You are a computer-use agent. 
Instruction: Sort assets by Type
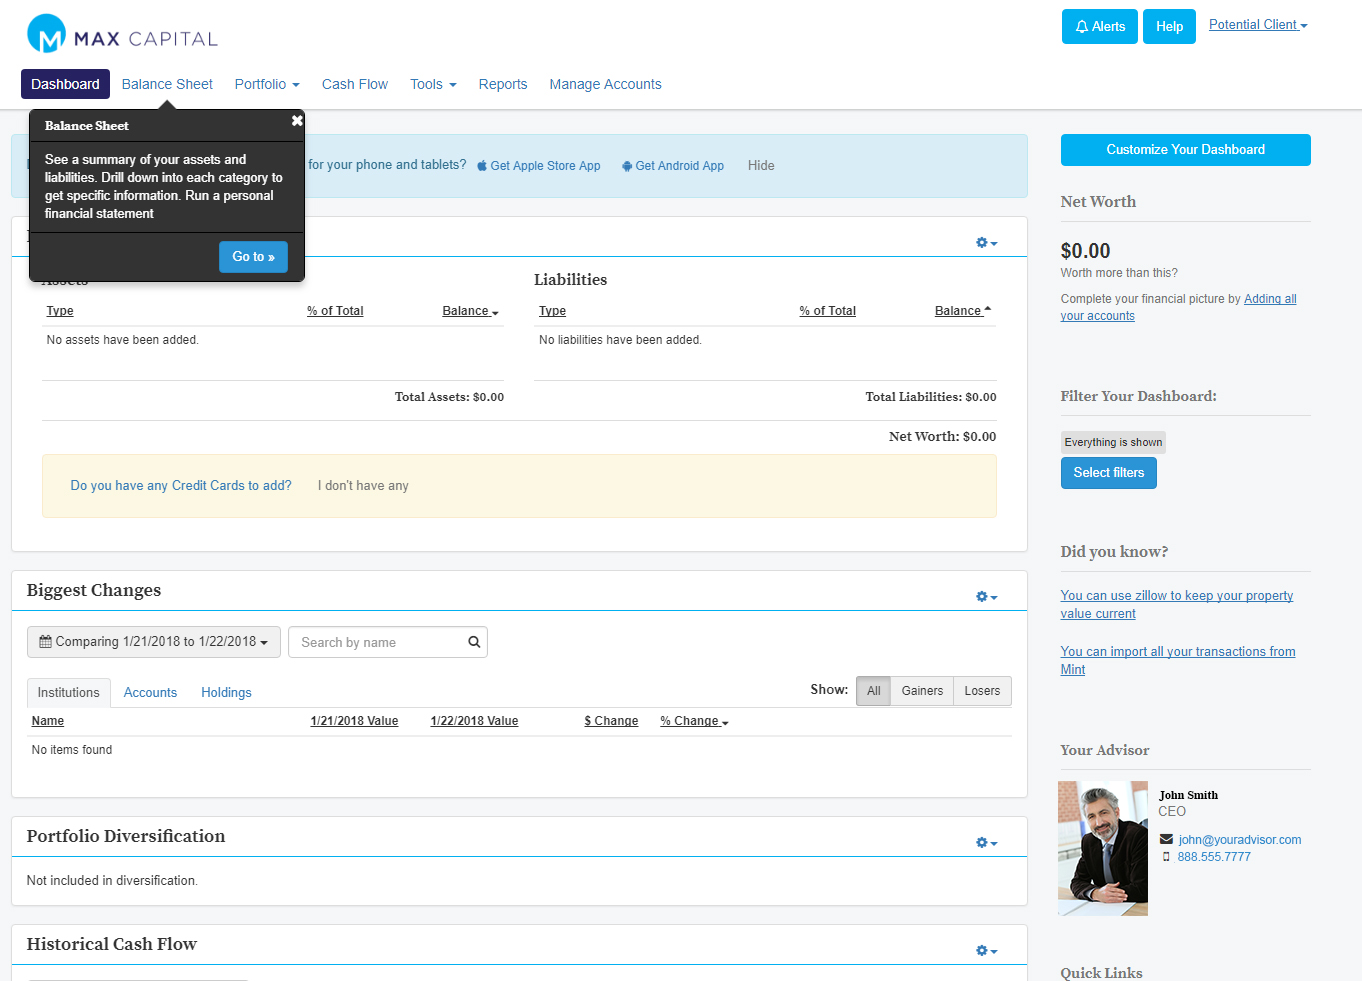pos(60,311)
